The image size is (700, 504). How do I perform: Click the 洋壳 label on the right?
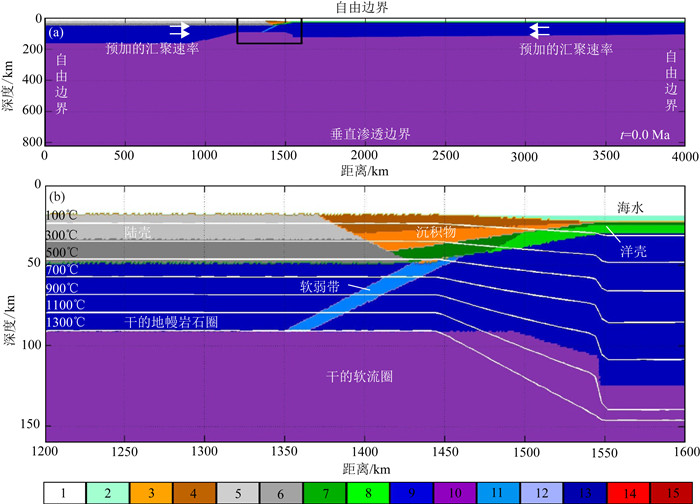(632, 252)
